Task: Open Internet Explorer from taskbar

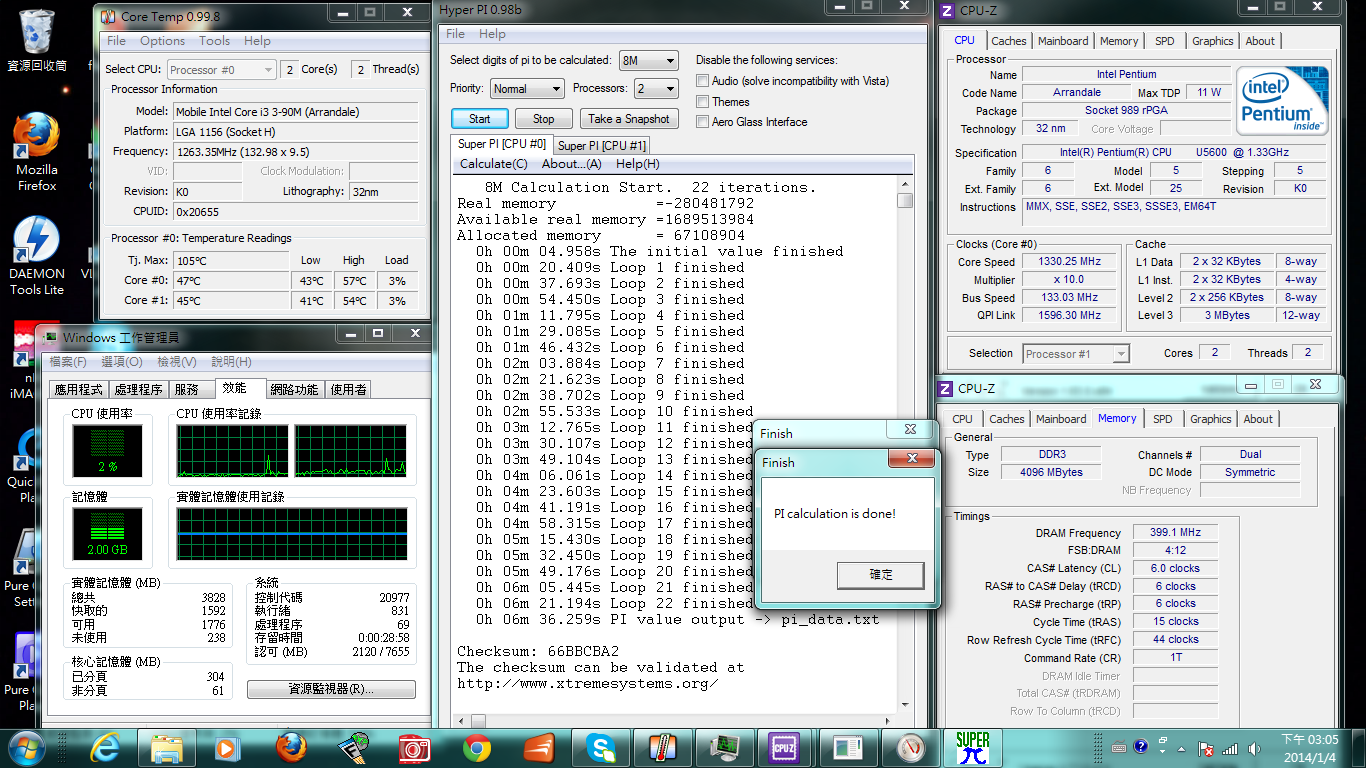Action: (105, 747)
